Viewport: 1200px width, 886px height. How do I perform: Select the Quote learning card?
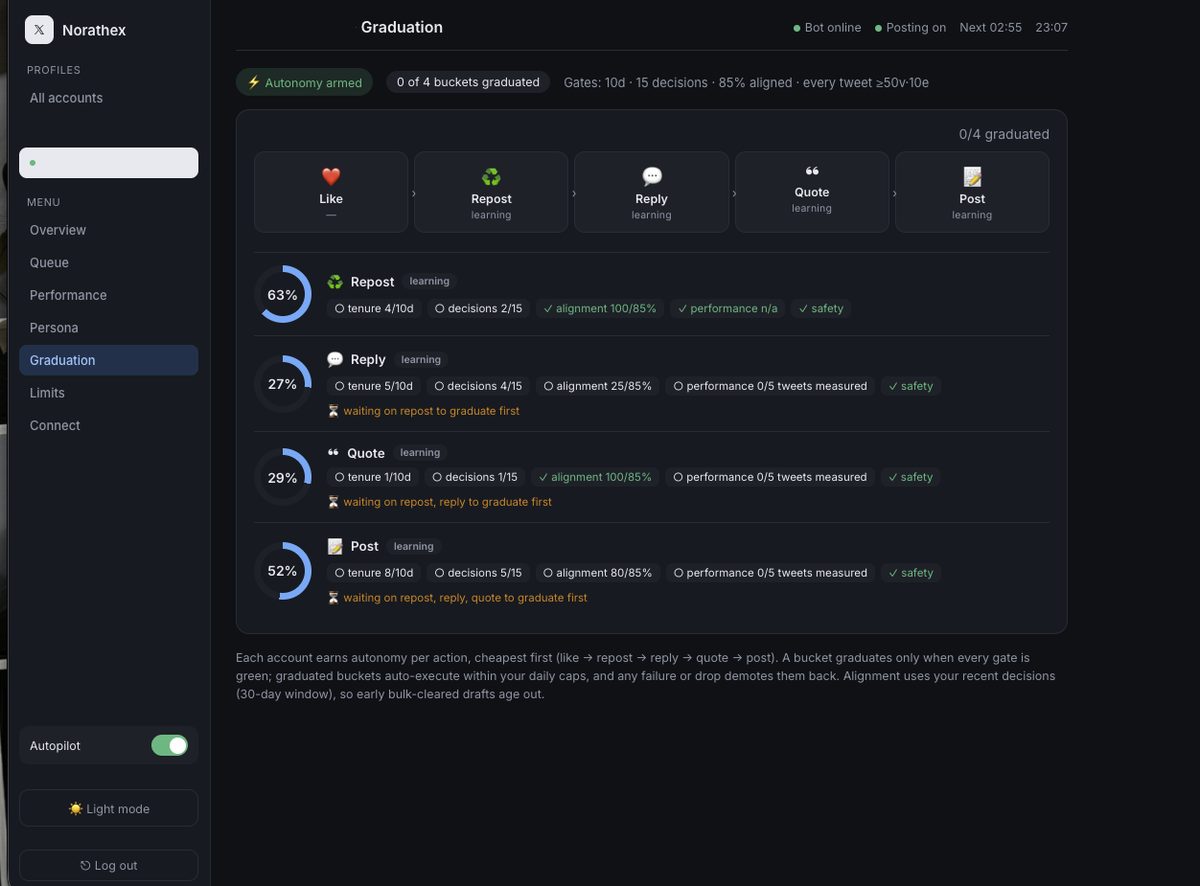tap(812, 192)
